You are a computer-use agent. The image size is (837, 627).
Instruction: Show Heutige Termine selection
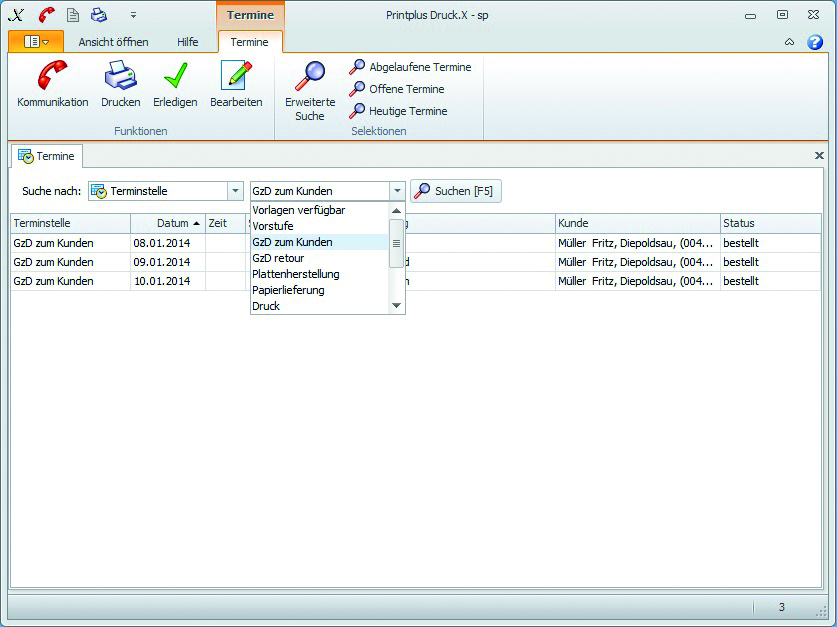(398, 111)
